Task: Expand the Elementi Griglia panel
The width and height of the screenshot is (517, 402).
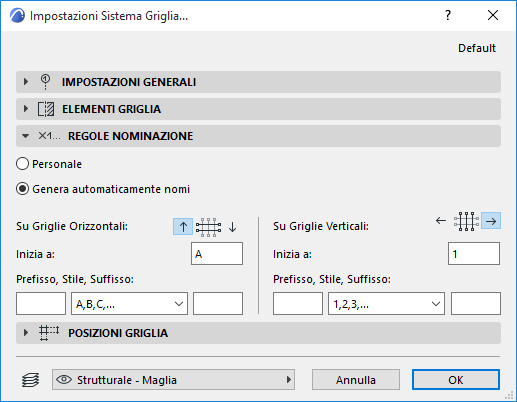Action: 258,109
